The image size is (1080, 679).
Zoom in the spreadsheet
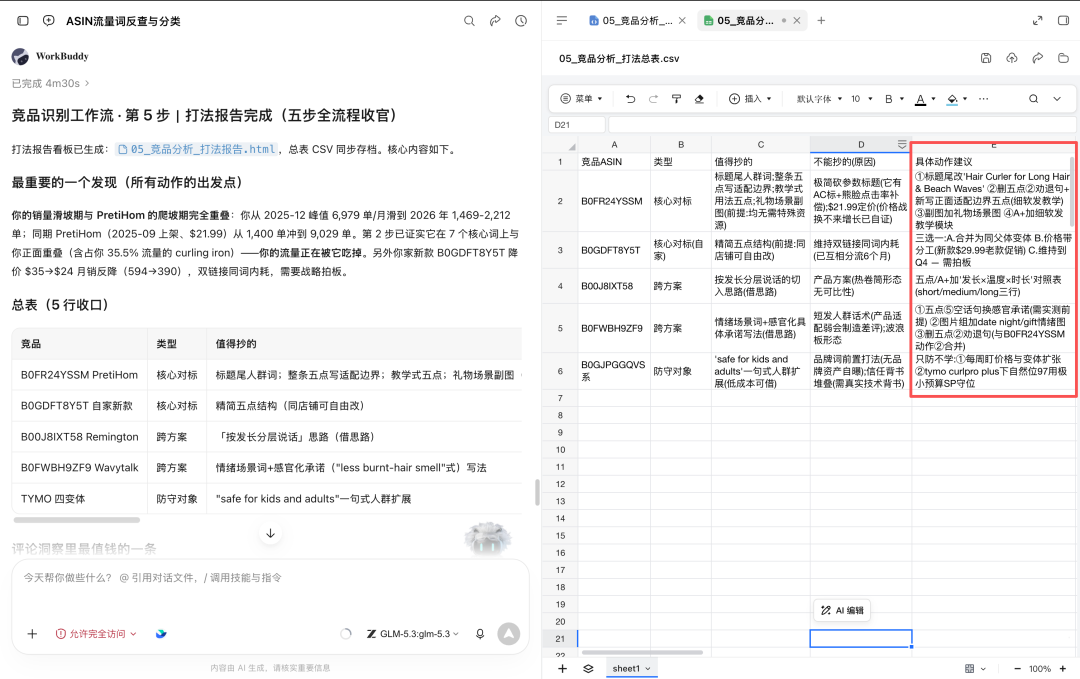pos(1063,669)
